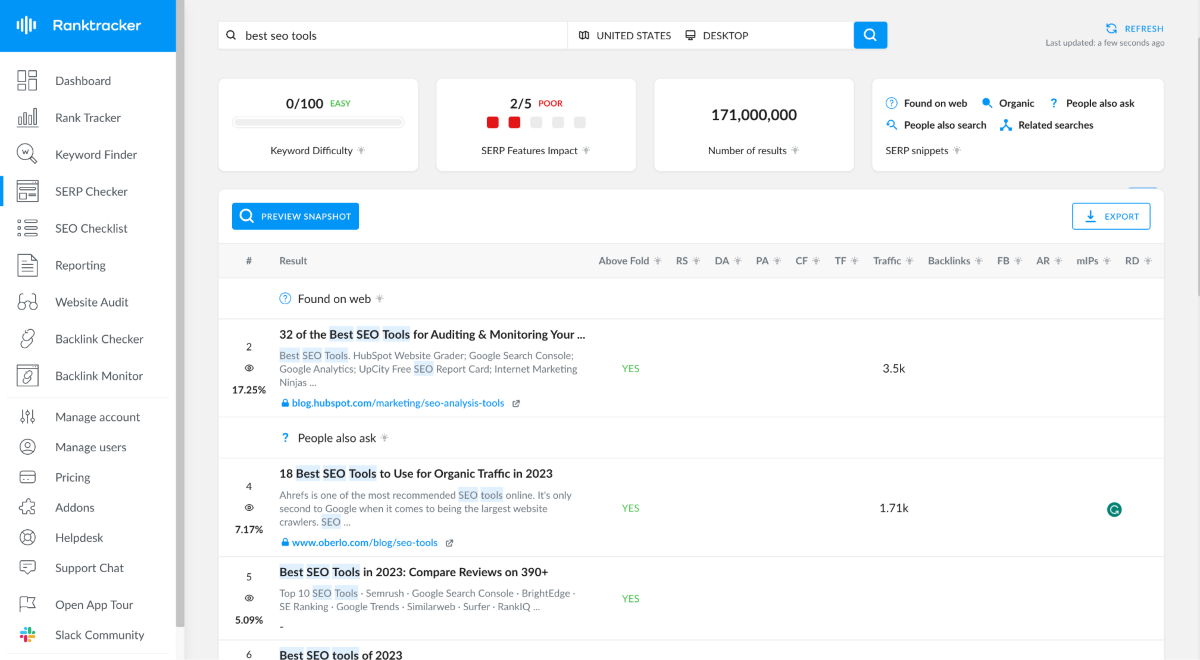
Task: Toggle the eye icon on result 2
Action: [249, 368]
